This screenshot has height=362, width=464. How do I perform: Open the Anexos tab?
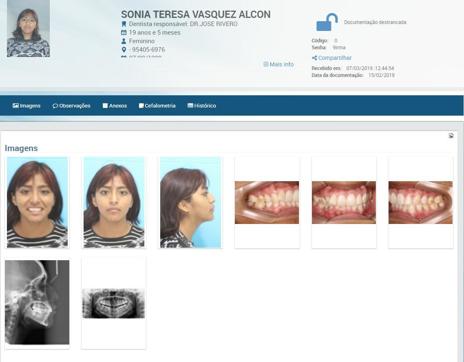click(115, 106)
